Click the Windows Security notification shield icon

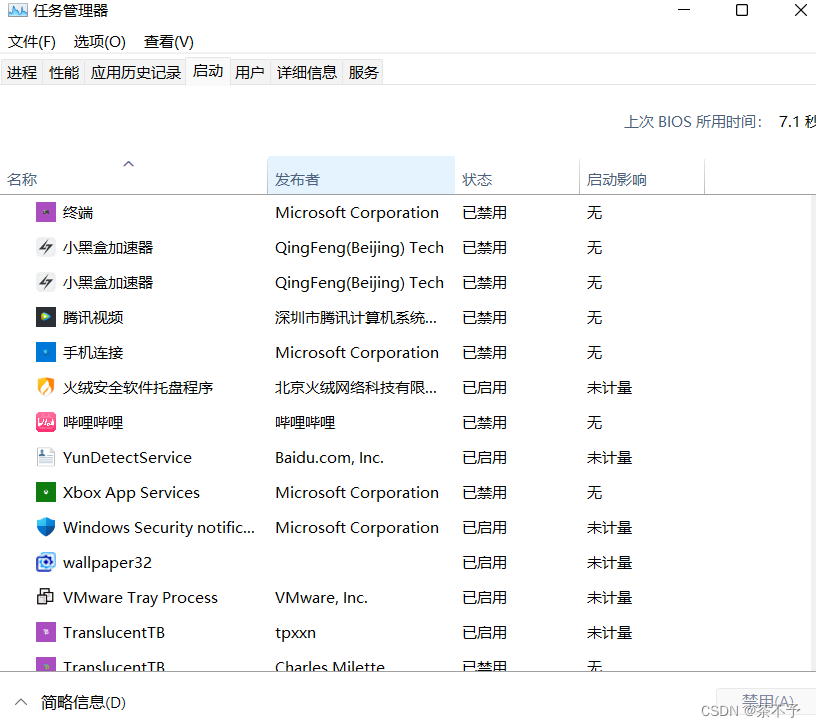[46, 527]
